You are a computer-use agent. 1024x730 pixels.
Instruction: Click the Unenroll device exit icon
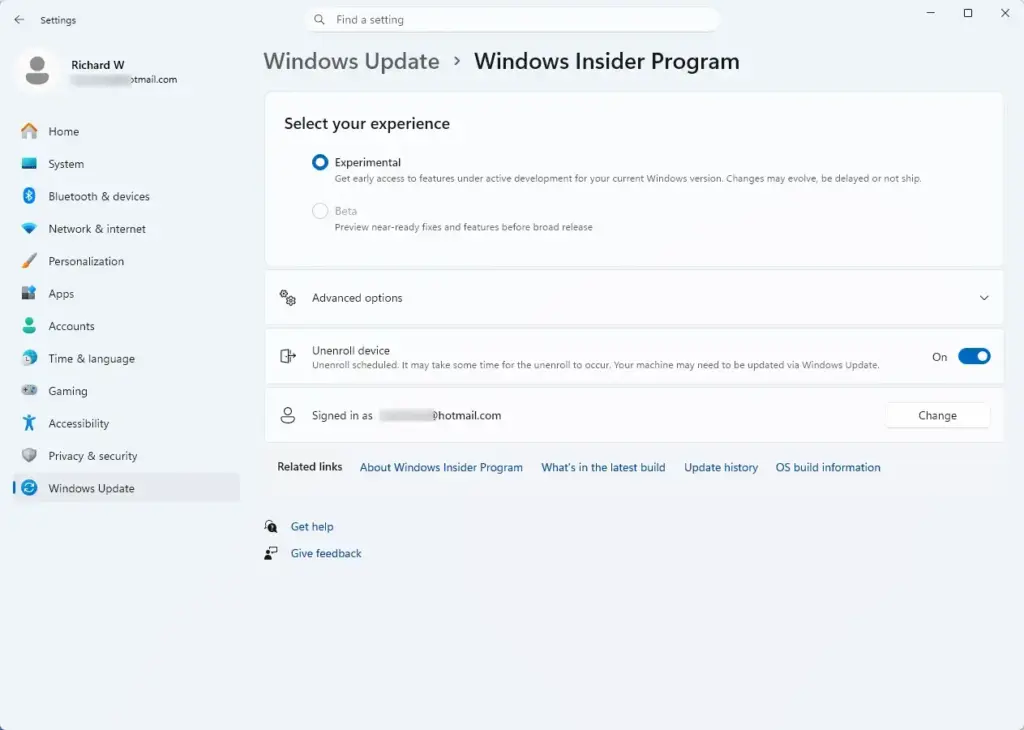point(288,356)
